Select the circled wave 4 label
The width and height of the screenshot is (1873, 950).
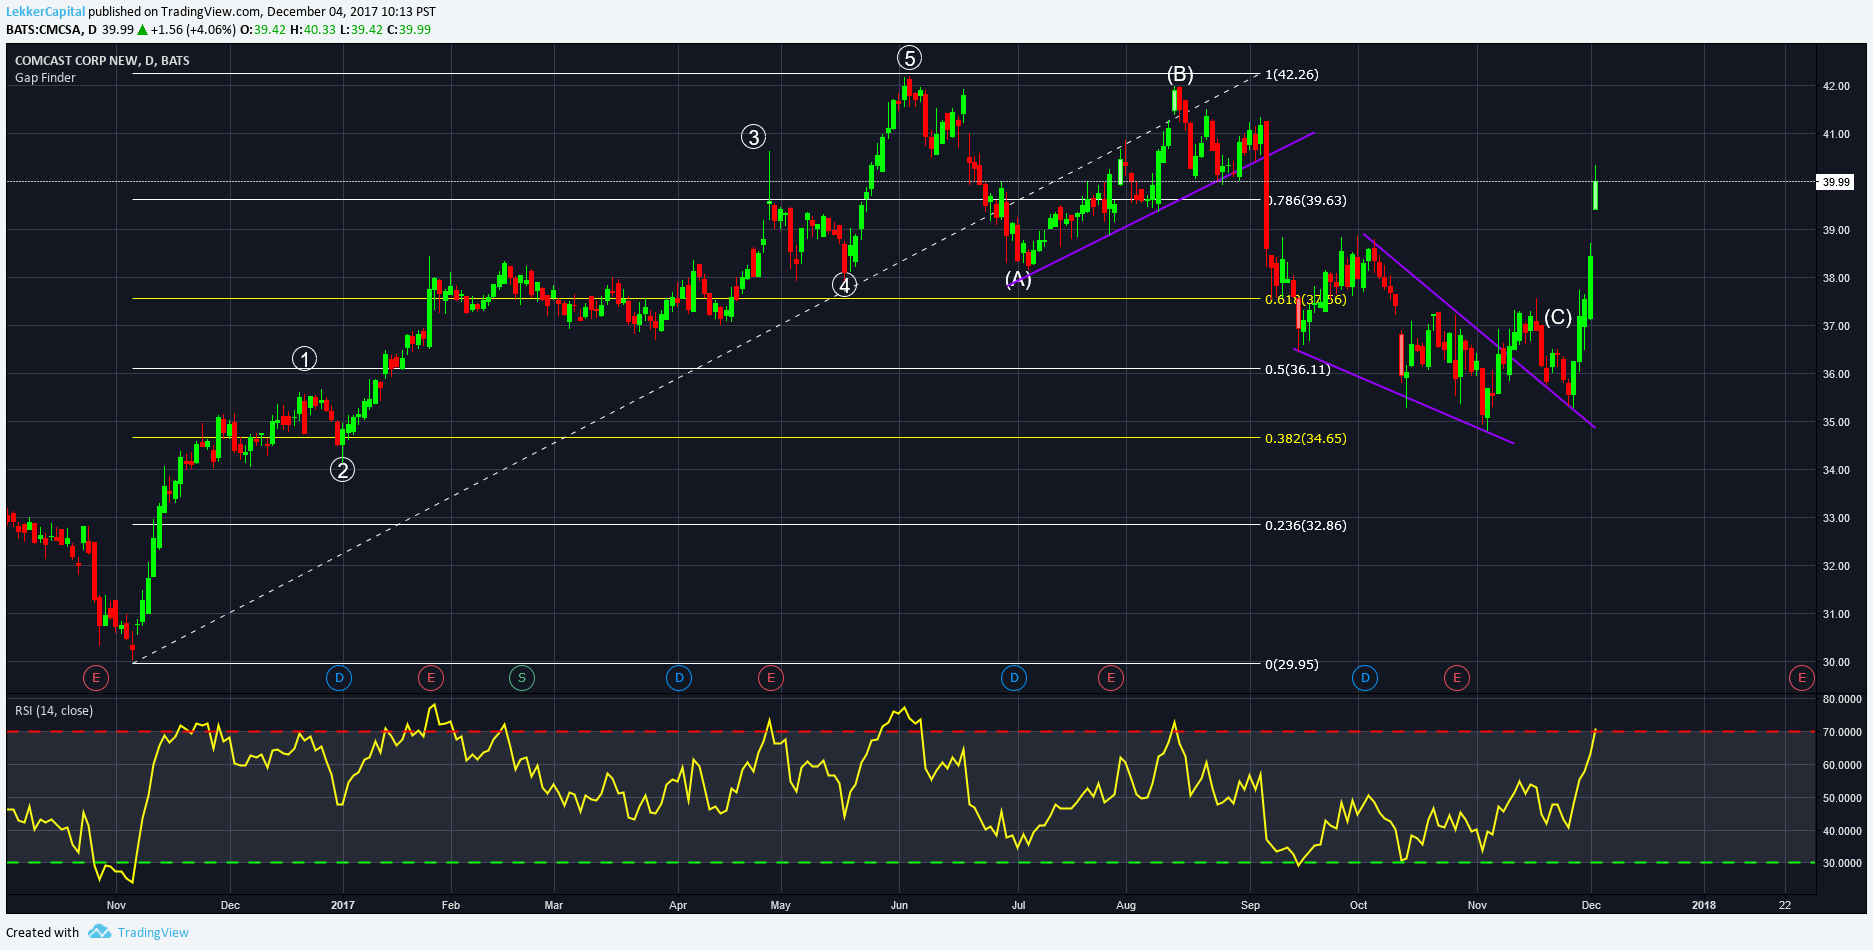click(x=845, y=286)
